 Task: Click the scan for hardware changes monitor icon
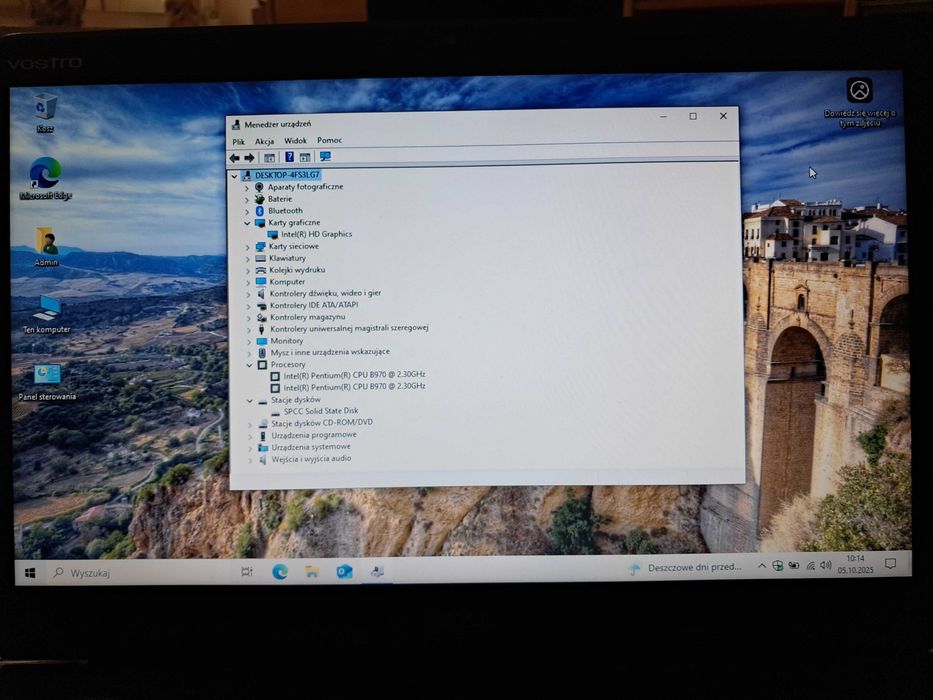[x=325, y=157]
